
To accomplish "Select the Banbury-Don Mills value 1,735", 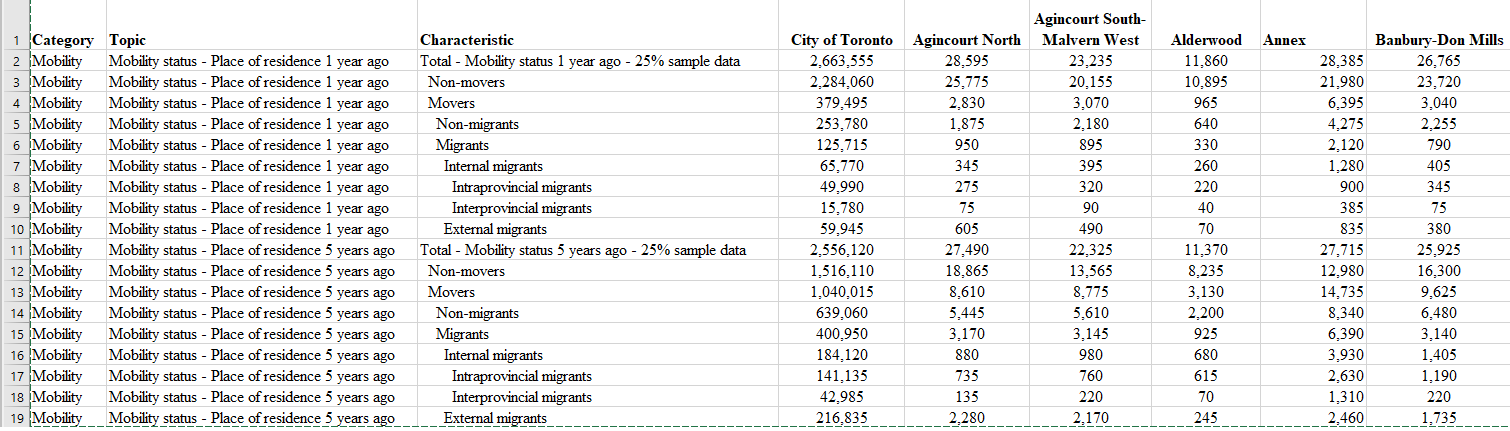I will [1440, 418].
